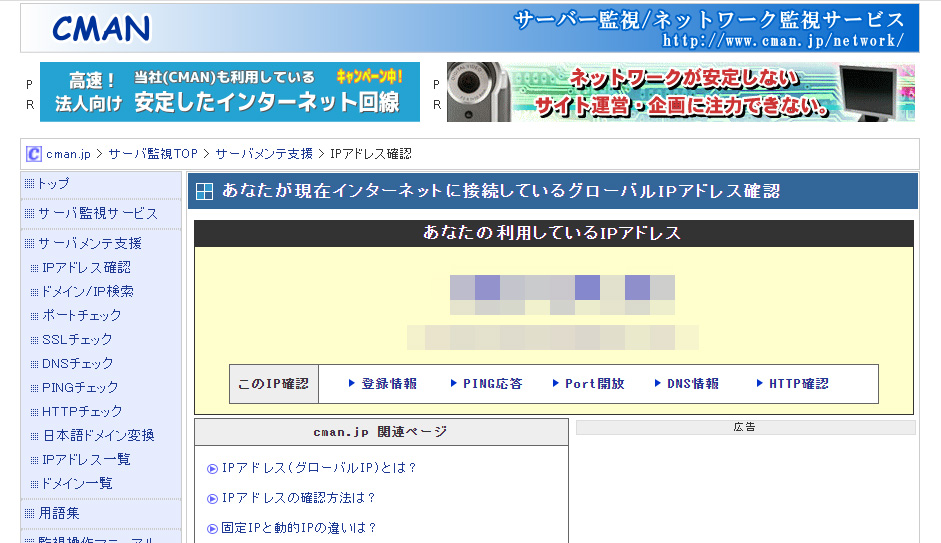Check Port開放 for this IP
This screenshot has height=543, width=941.
(x=595, y=384)
